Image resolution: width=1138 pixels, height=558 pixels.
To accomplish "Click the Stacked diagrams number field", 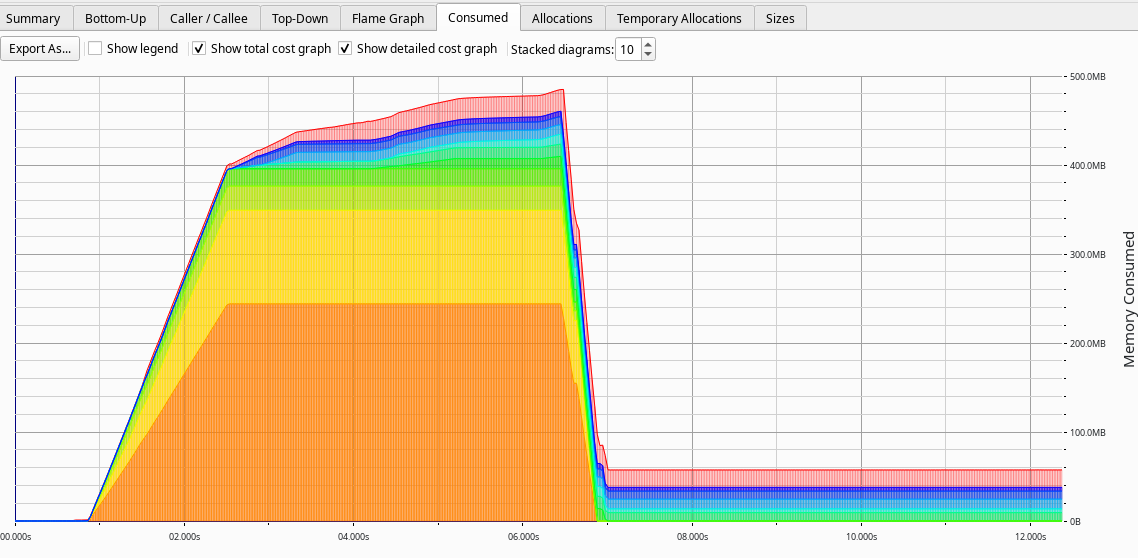I will coord(627,49).
